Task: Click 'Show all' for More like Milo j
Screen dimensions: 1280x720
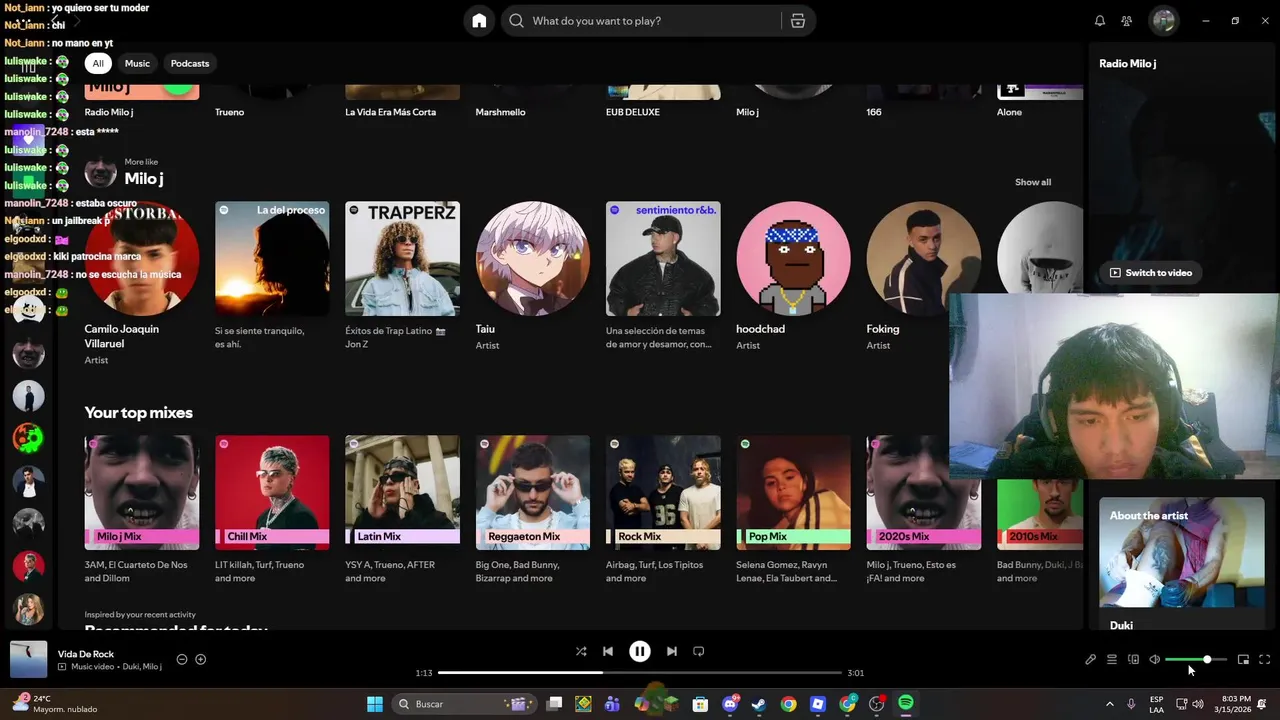Action: 1033,182
